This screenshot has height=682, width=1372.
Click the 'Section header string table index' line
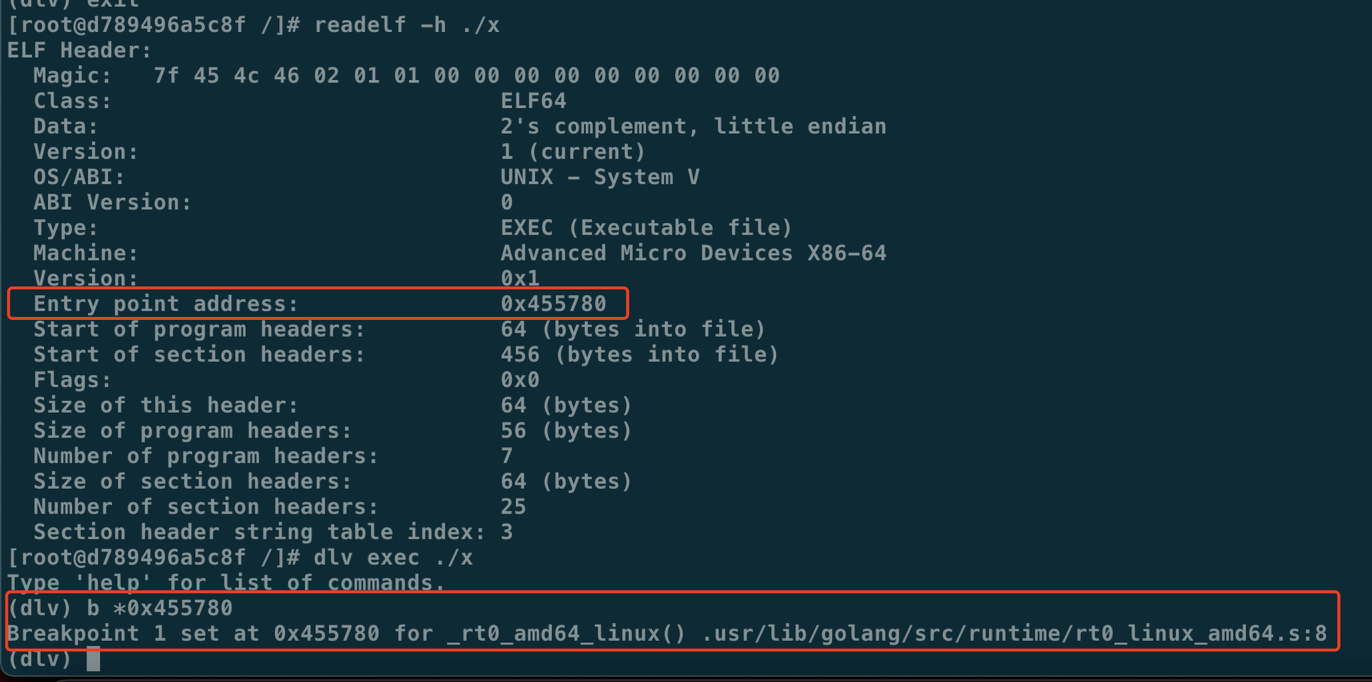pyautogui.click(x=273, y=532)
